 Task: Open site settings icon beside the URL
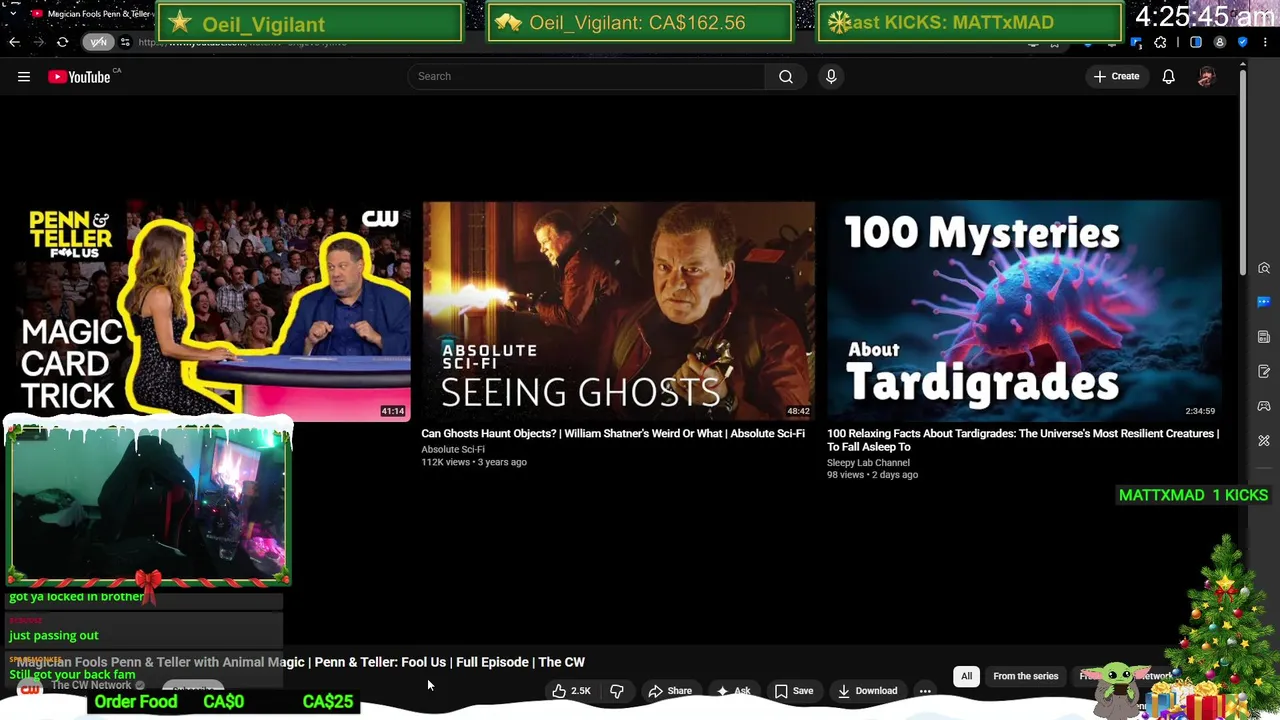tap(125, 42)
